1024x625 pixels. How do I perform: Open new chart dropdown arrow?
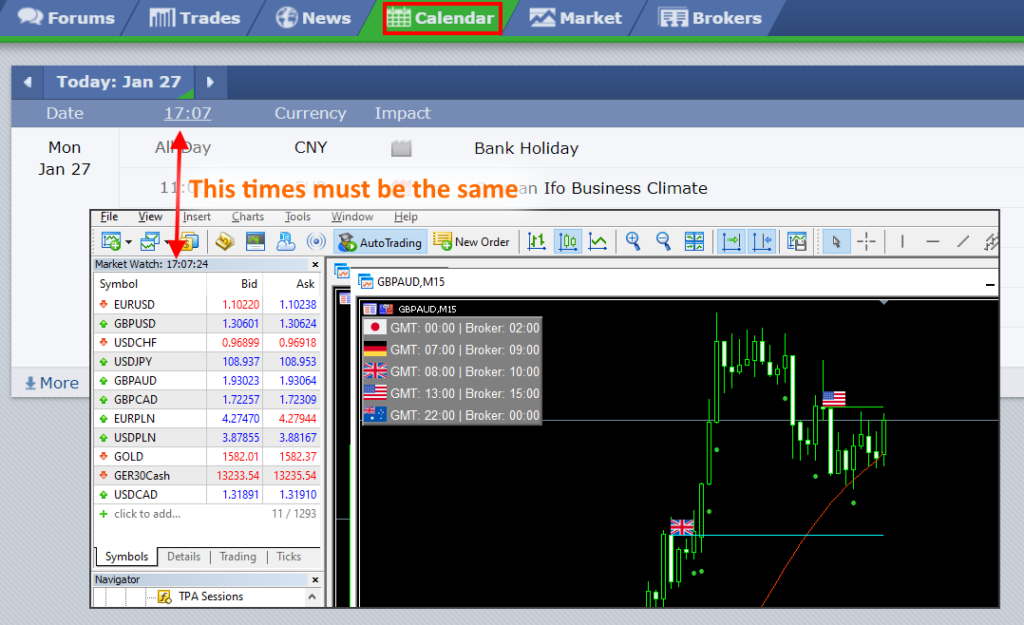pyautogui.click(x=128, y=242)
